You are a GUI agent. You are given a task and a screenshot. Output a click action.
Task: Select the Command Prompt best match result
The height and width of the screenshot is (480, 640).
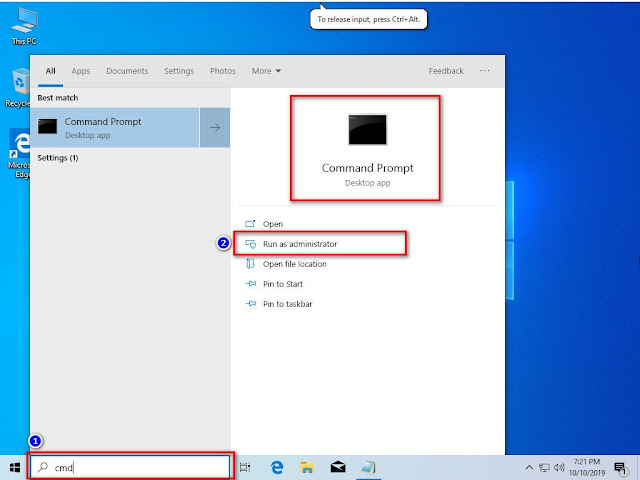tap(115, 127)
